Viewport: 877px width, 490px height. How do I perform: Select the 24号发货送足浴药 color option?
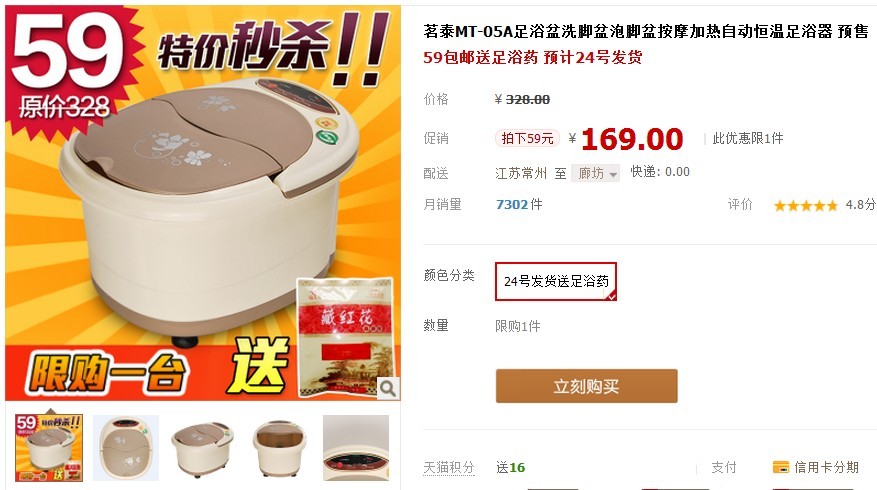[x=556, y=281]
